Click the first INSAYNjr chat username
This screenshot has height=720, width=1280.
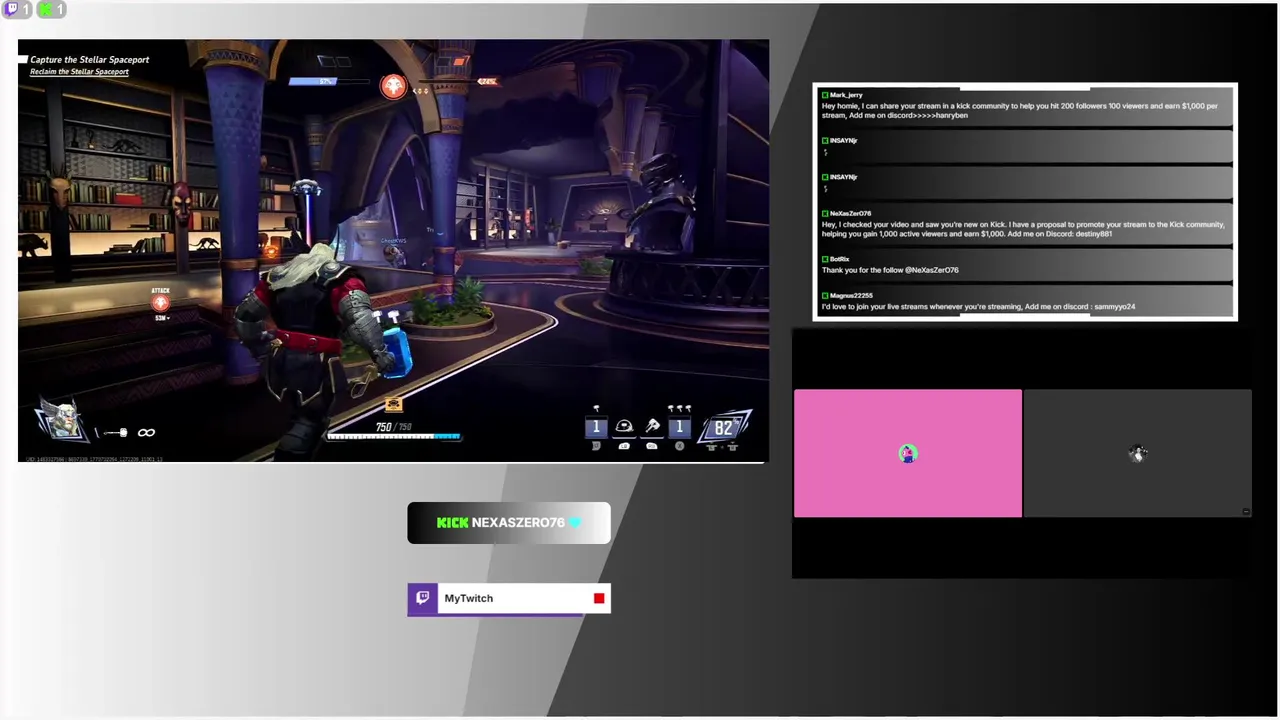click(843, 141)
